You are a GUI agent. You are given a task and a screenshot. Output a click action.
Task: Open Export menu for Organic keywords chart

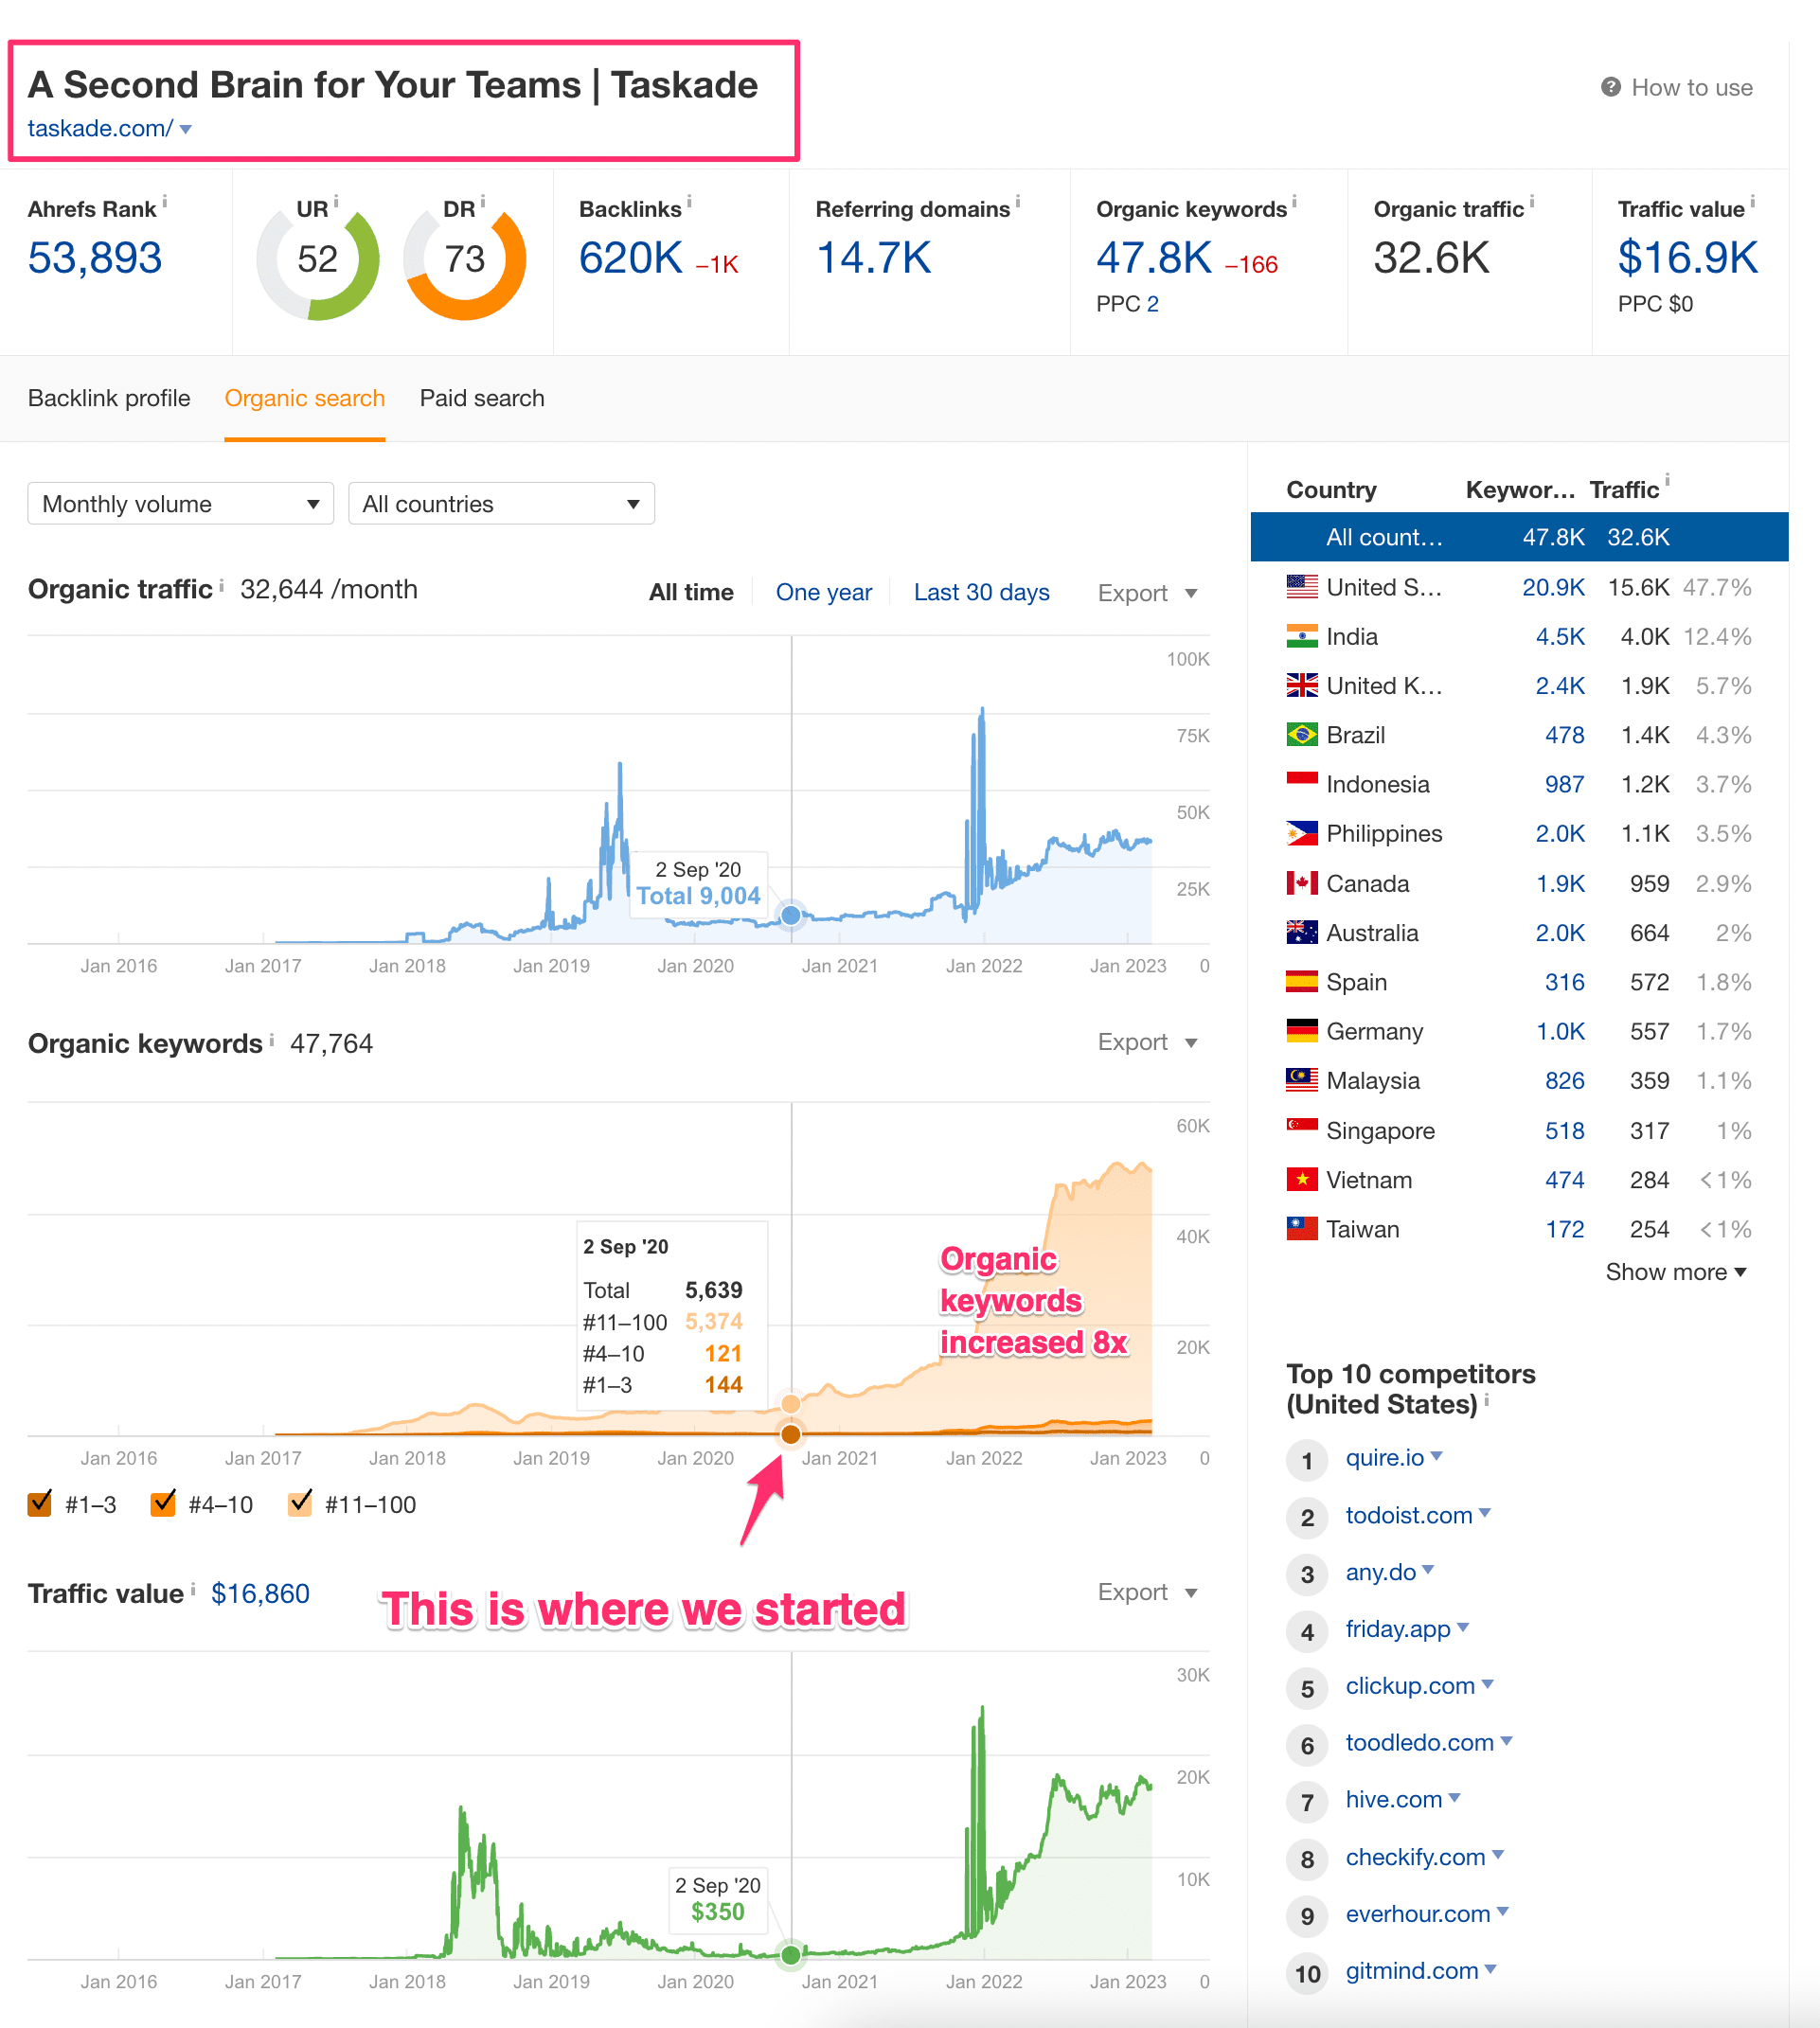[x=1147, y=1041]
